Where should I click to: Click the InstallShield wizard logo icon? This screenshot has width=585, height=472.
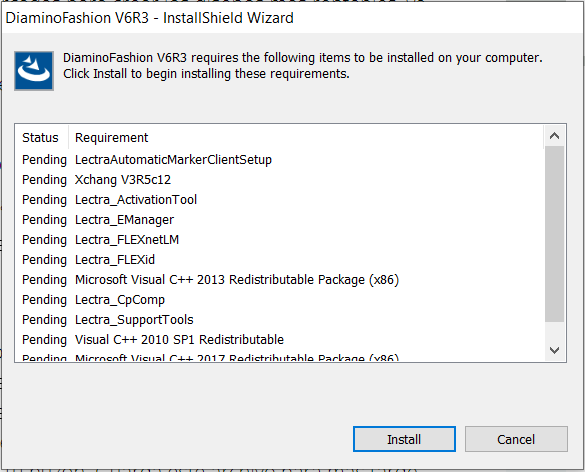pyautogui.click(x=34, y=71)
